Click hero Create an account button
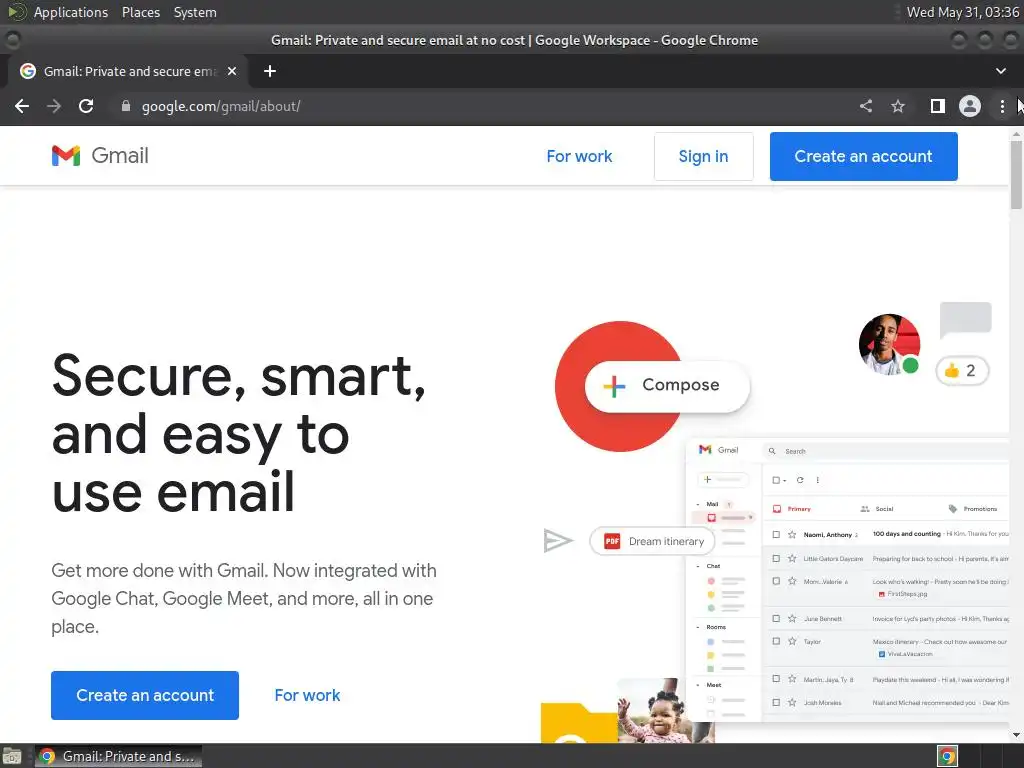1024x768 pixels. [x=145, y=696]
